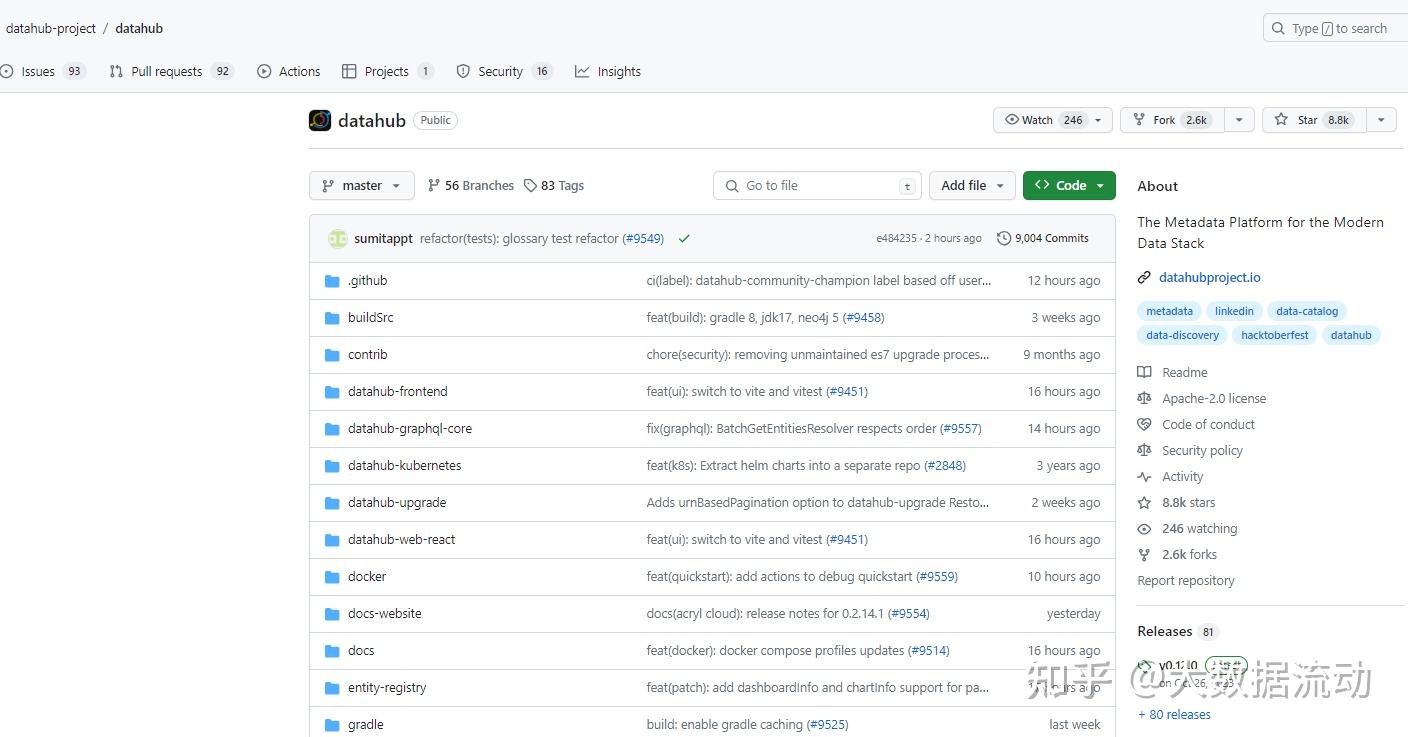Open the Pull requests tab
1408x737 pixels.
pos(171,71)
